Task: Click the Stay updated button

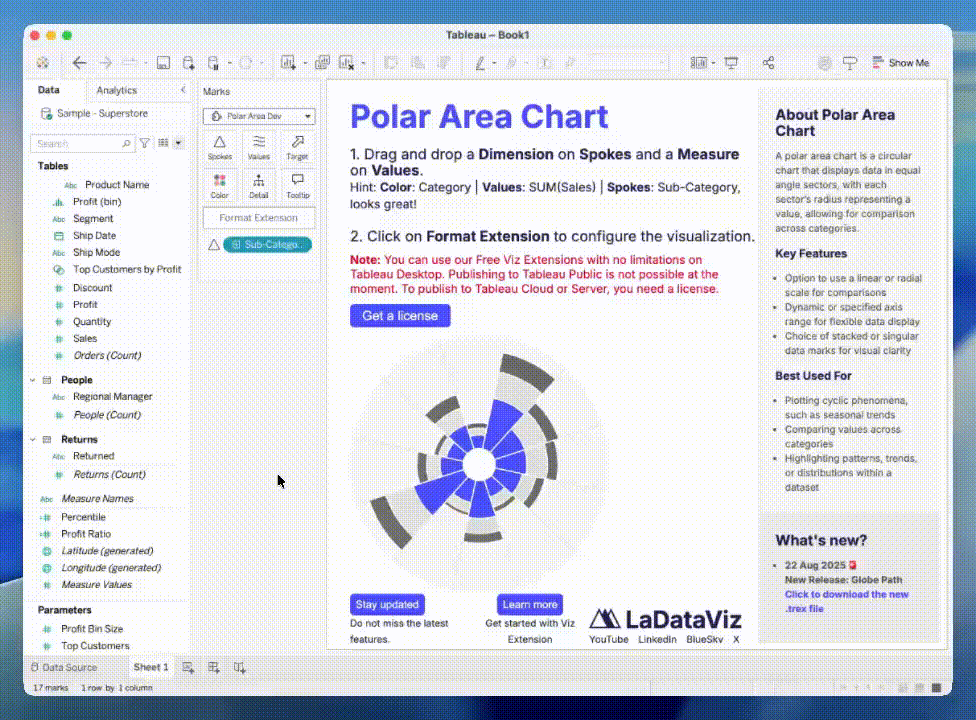Action: click(x=387, y=604)
